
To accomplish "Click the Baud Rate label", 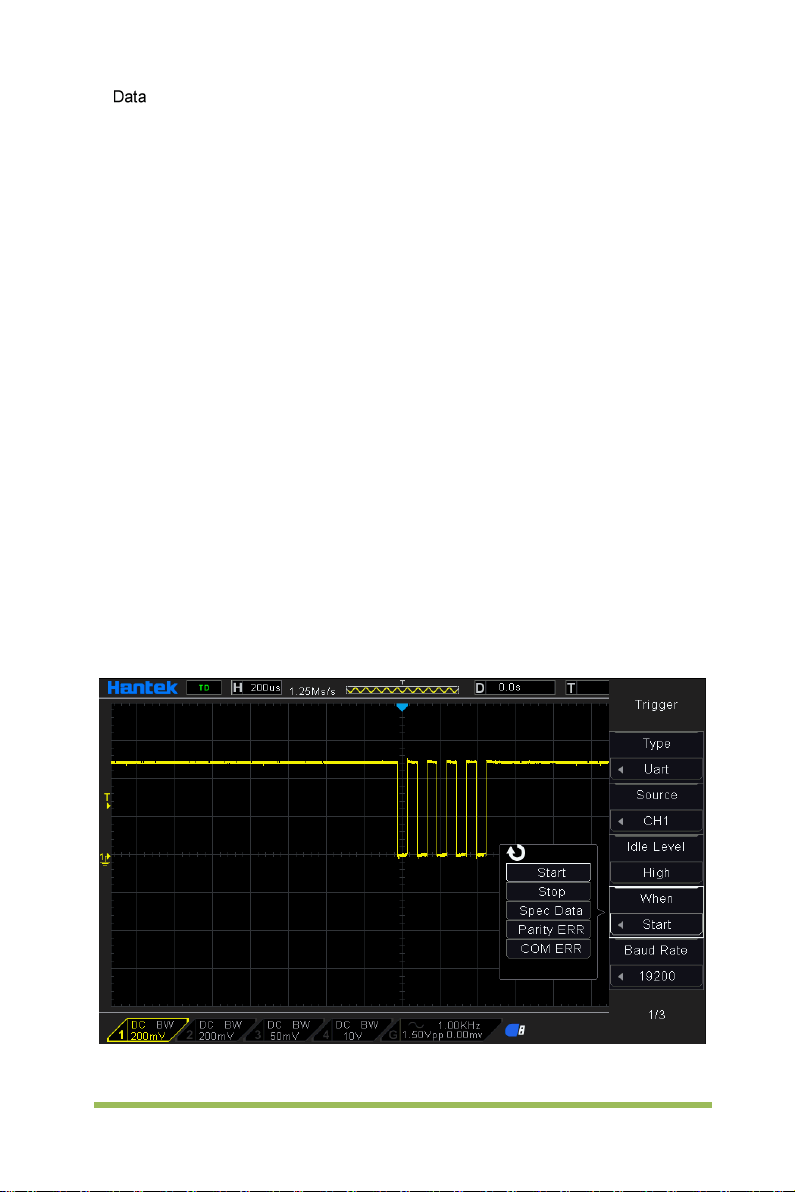I will coord(656,950).
